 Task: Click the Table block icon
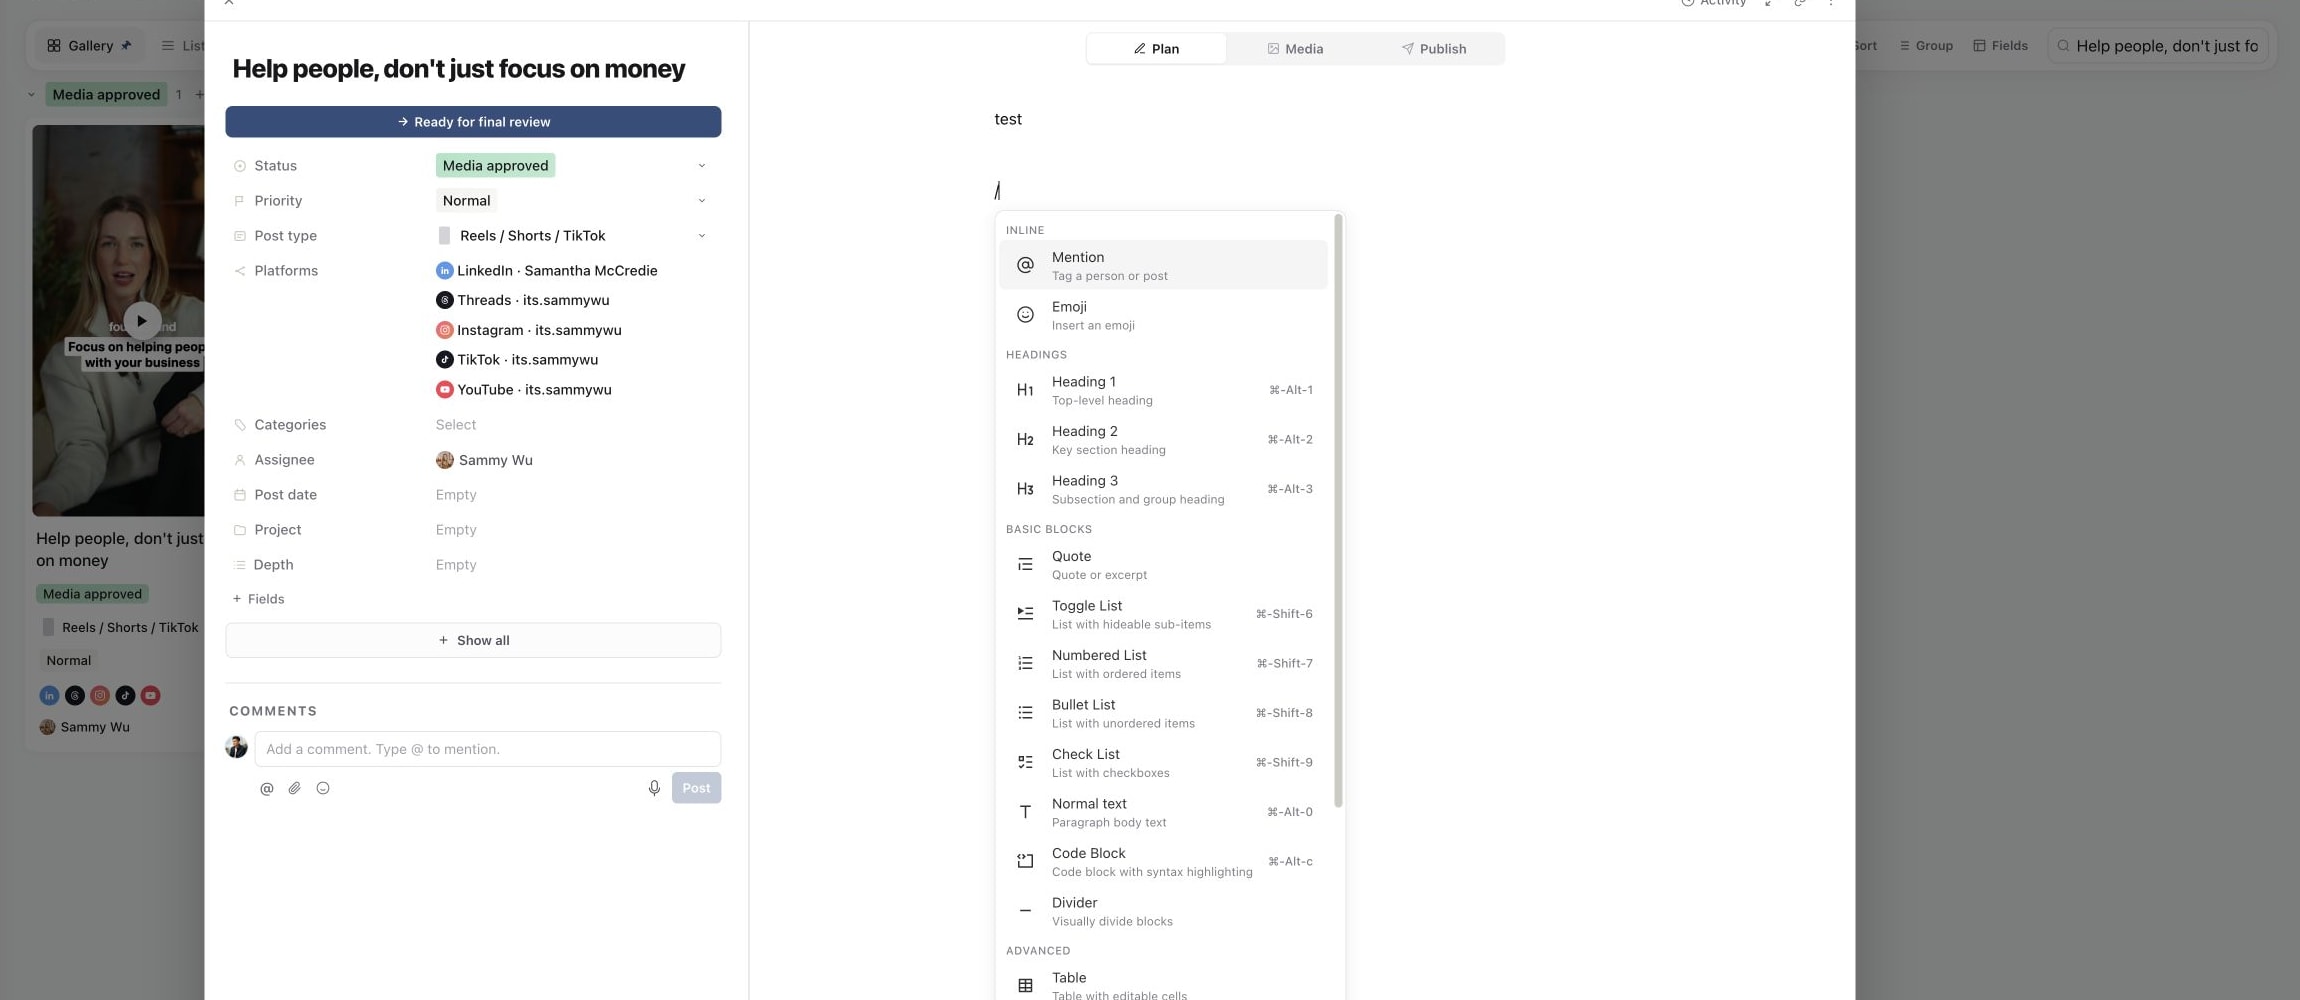(1025, 986)
